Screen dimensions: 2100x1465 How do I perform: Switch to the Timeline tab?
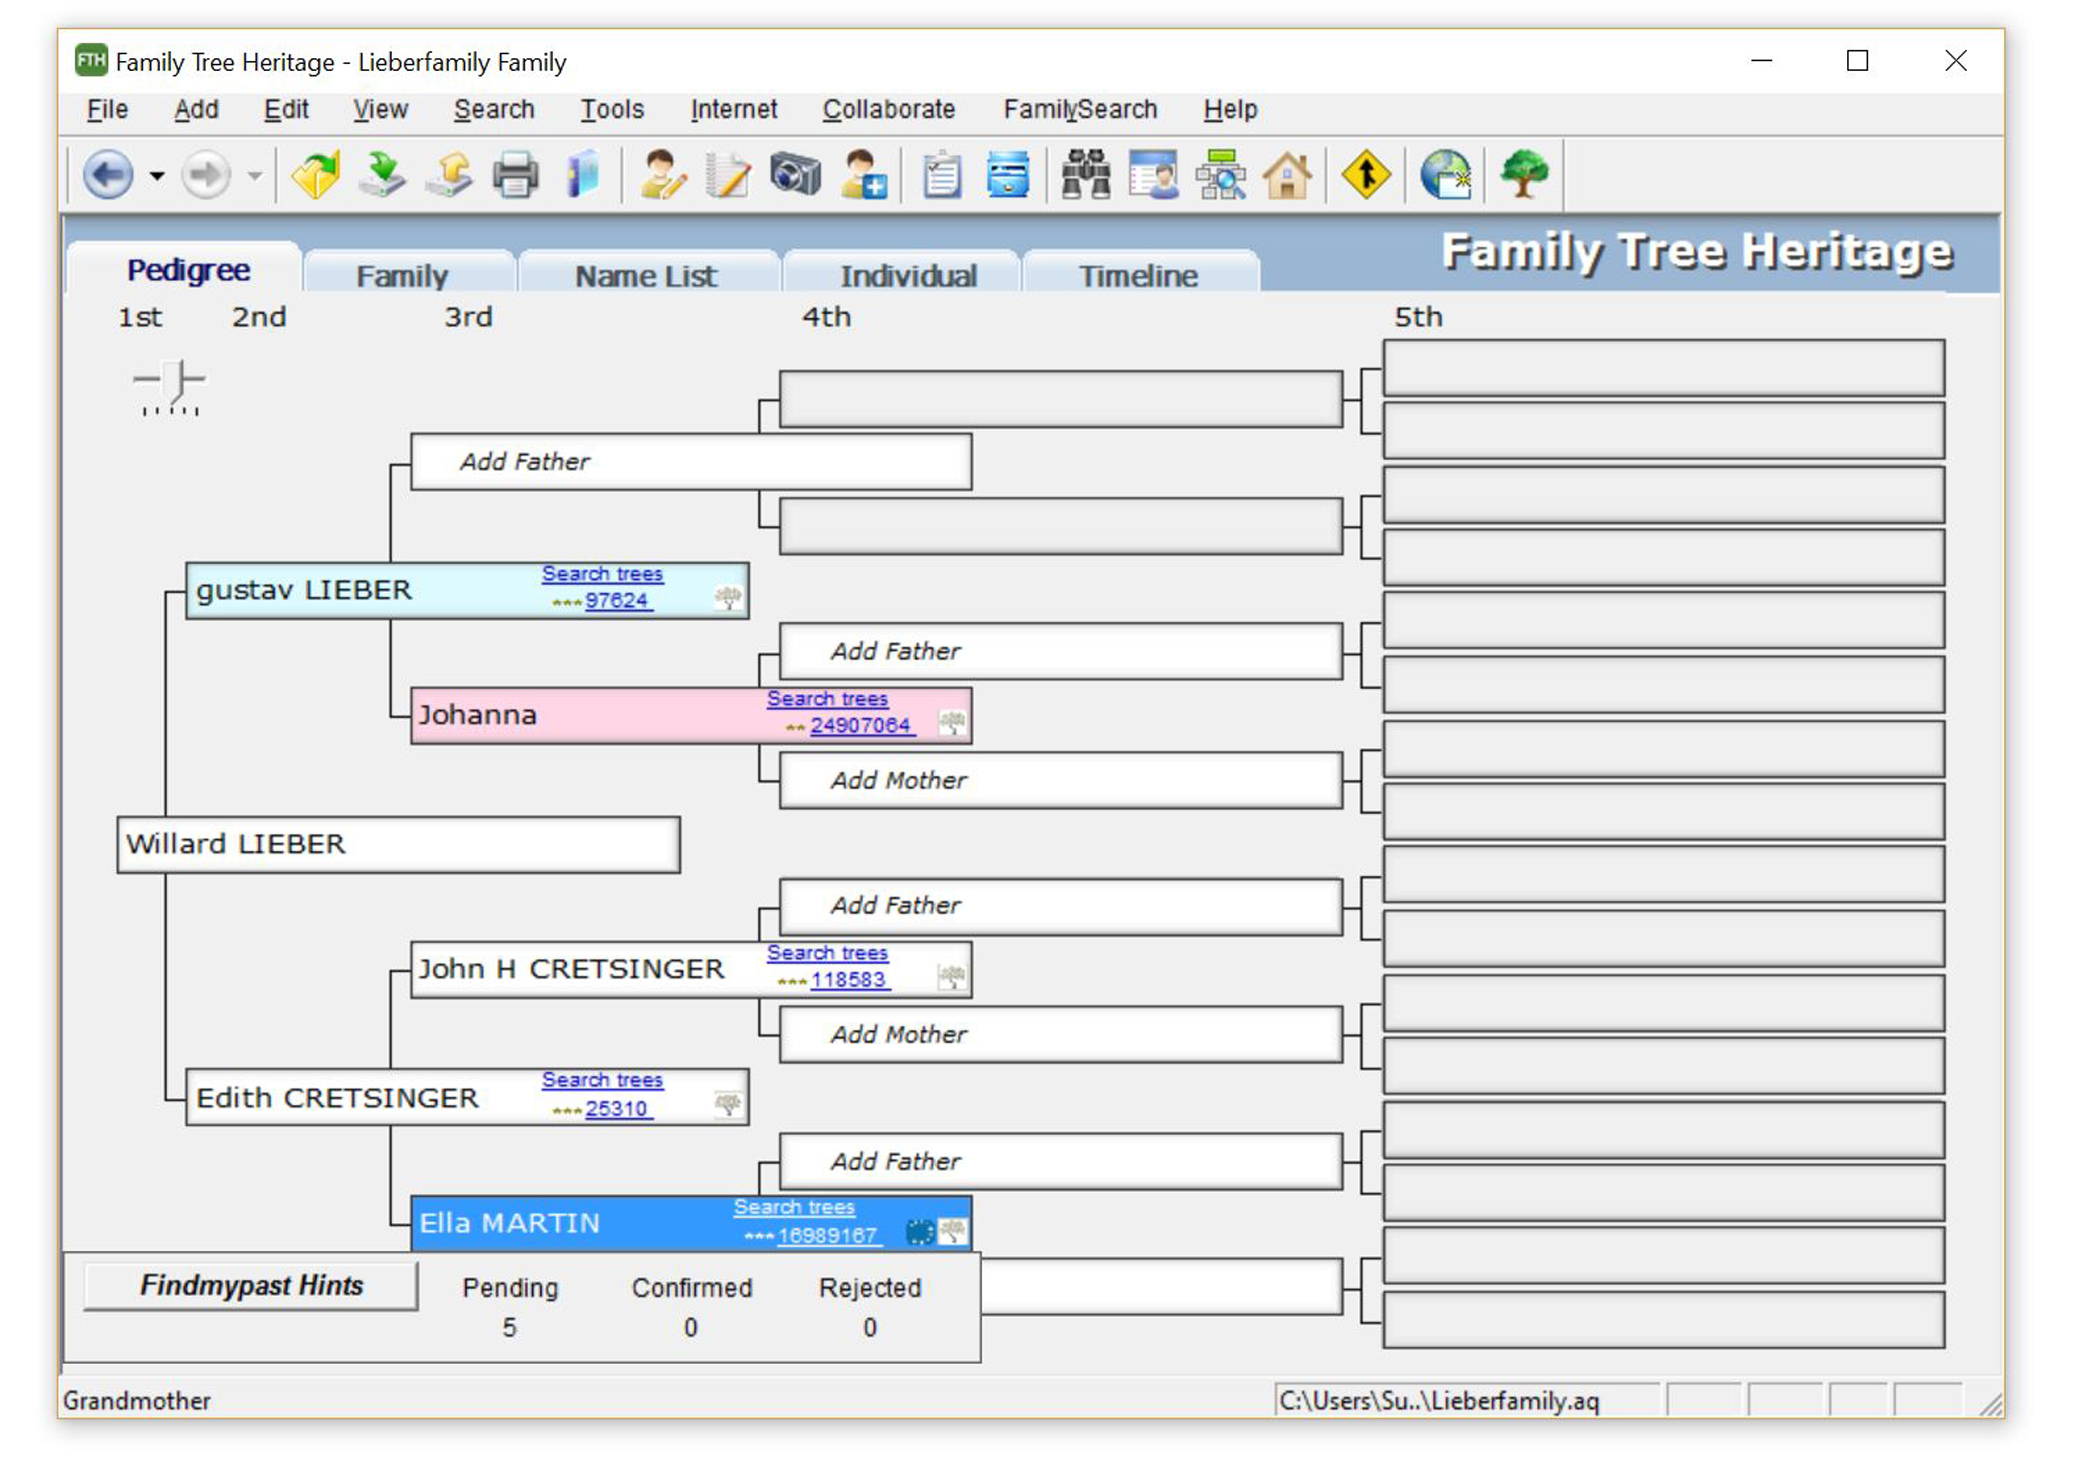pyautogui.click(x=1139, y=274)
